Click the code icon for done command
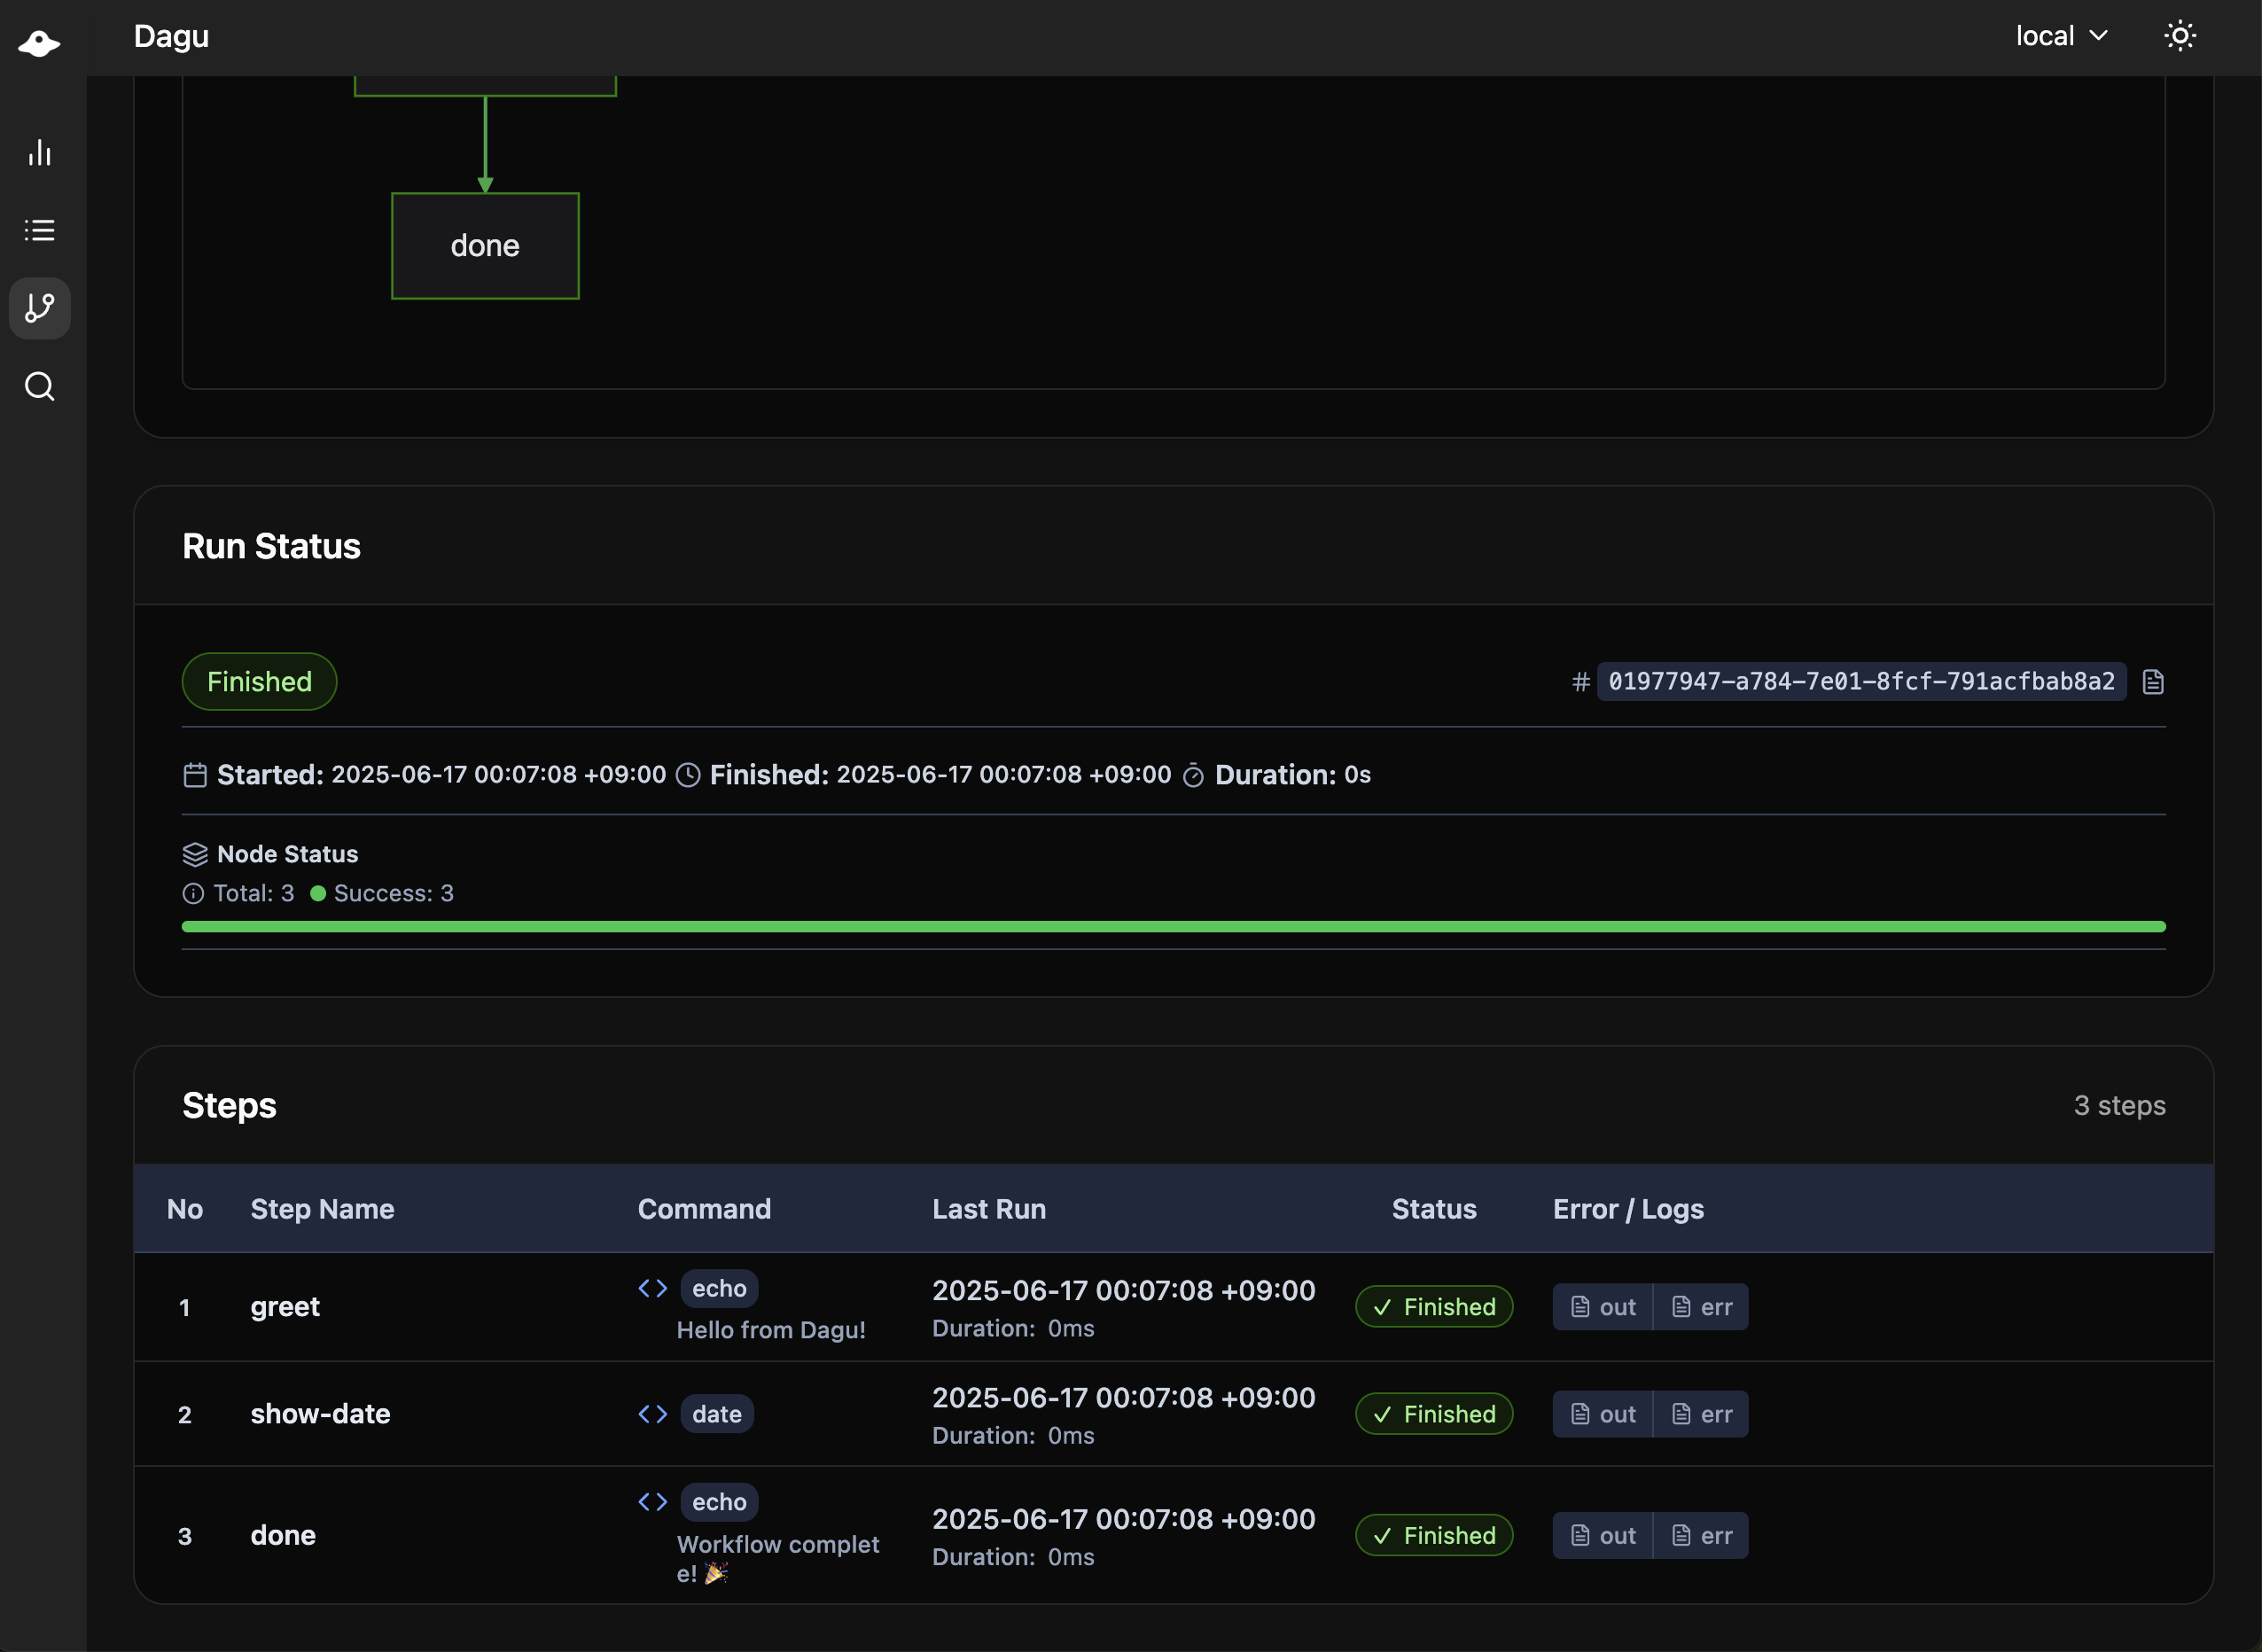Image resolution: width=2262 pixels, height=1652 pixels. (x=653, y=1502)
